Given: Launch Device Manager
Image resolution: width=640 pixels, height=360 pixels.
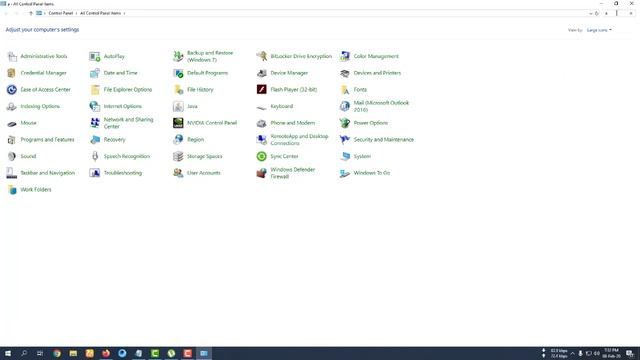Looking at the screenshot, I should 282,73.
